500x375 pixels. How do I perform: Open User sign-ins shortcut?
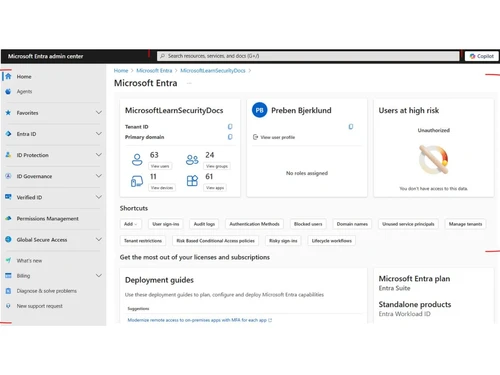click(x=166, y=224)
